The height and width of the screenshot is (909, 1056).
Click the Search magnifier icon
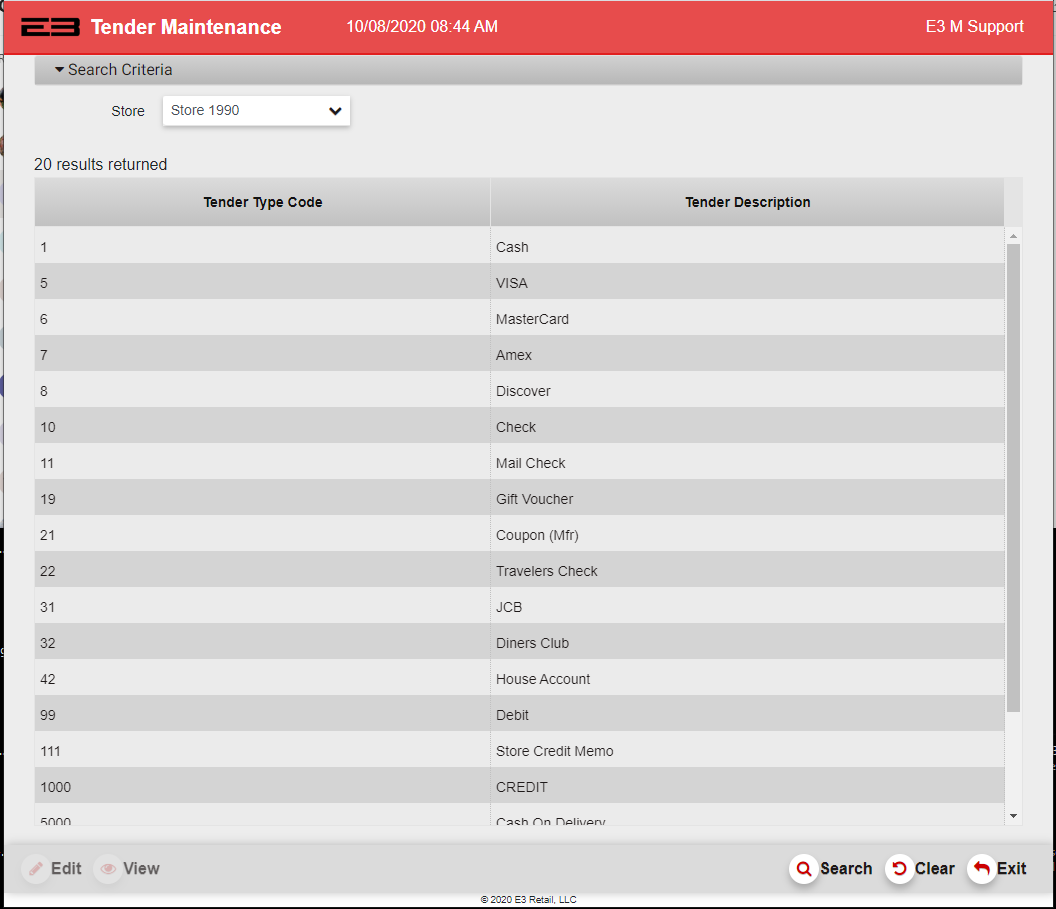tap(803, 869)
